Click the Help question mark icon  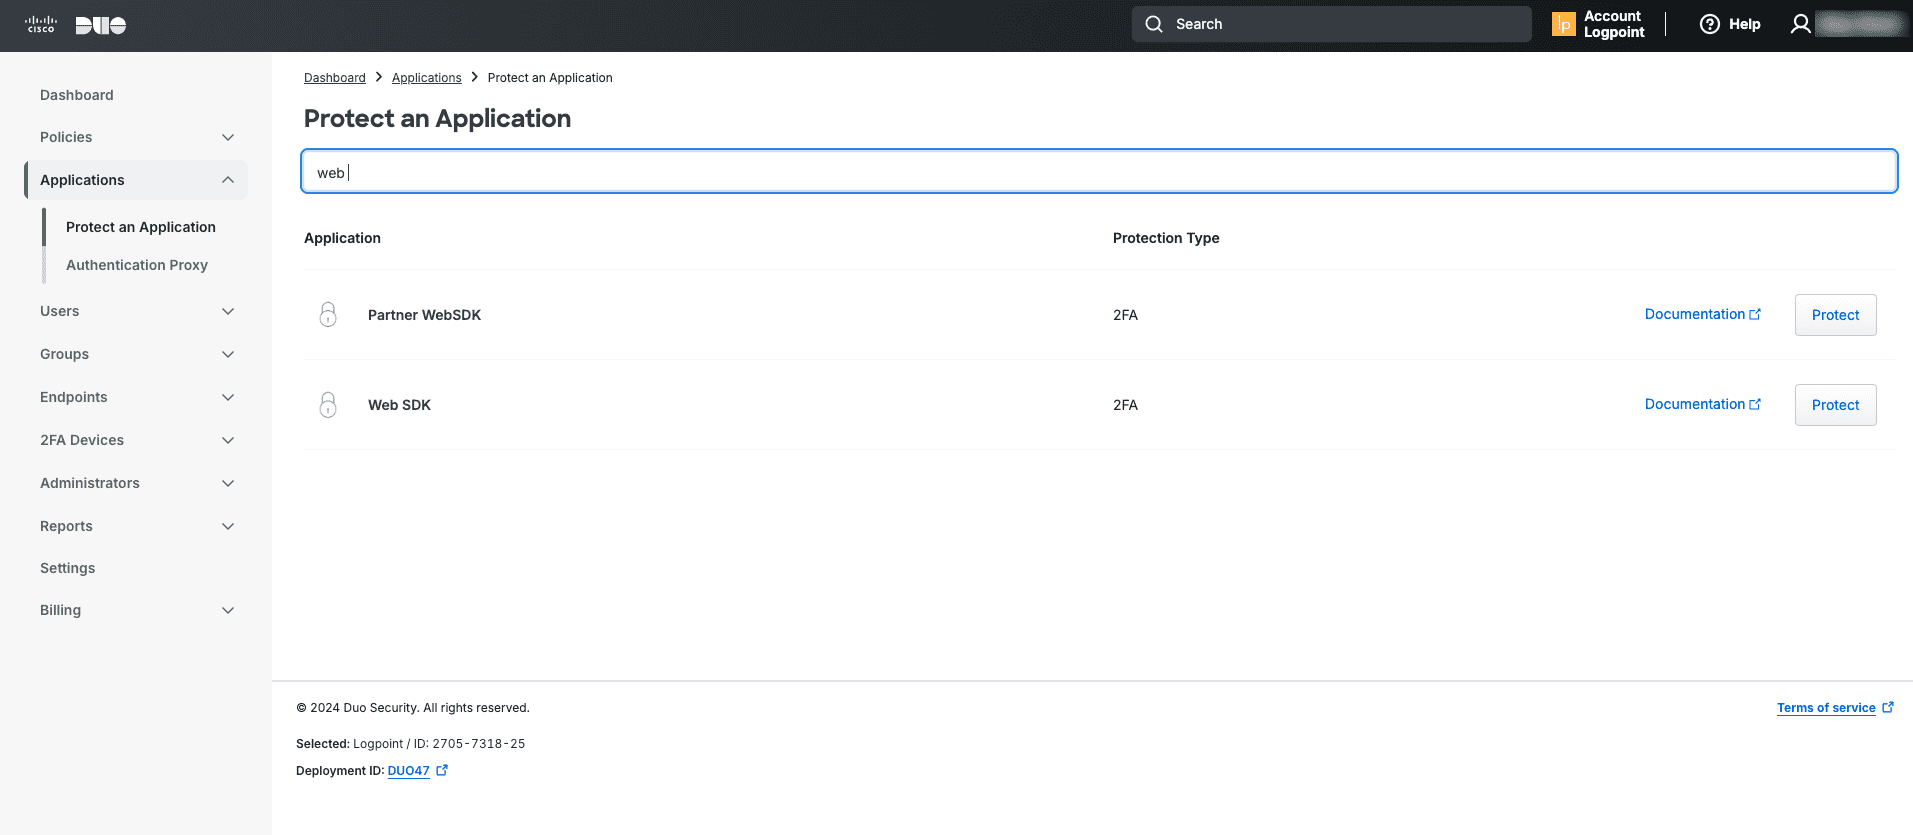coord(1709,24)
